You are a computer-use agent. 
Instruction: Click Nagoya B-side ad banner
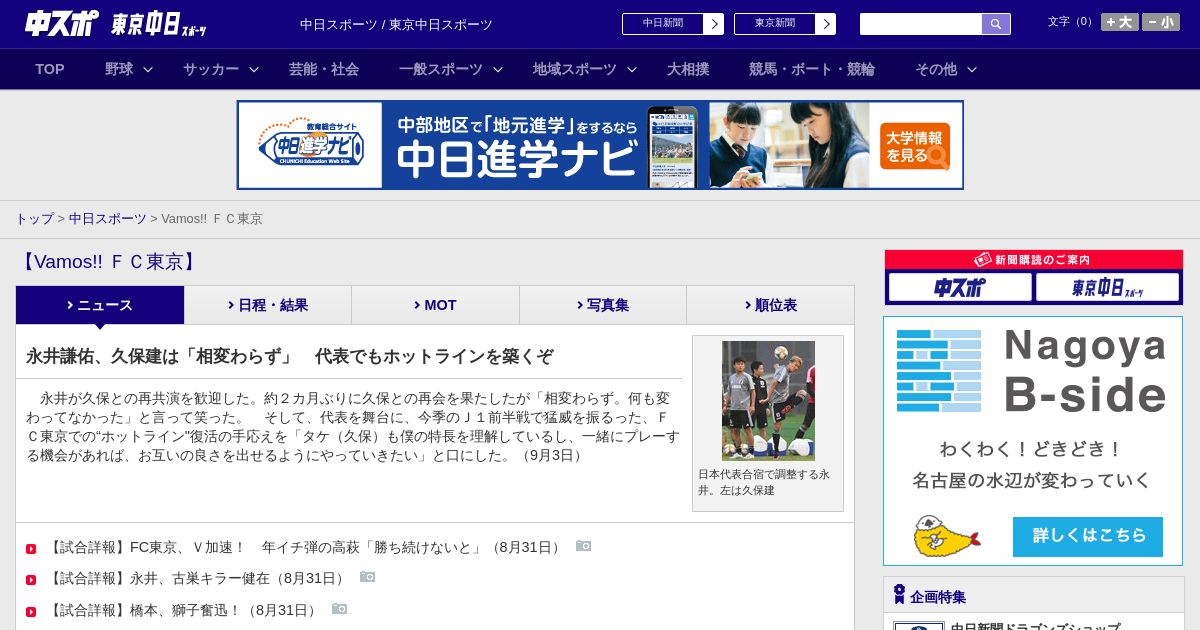click(x=1033, y=441)
